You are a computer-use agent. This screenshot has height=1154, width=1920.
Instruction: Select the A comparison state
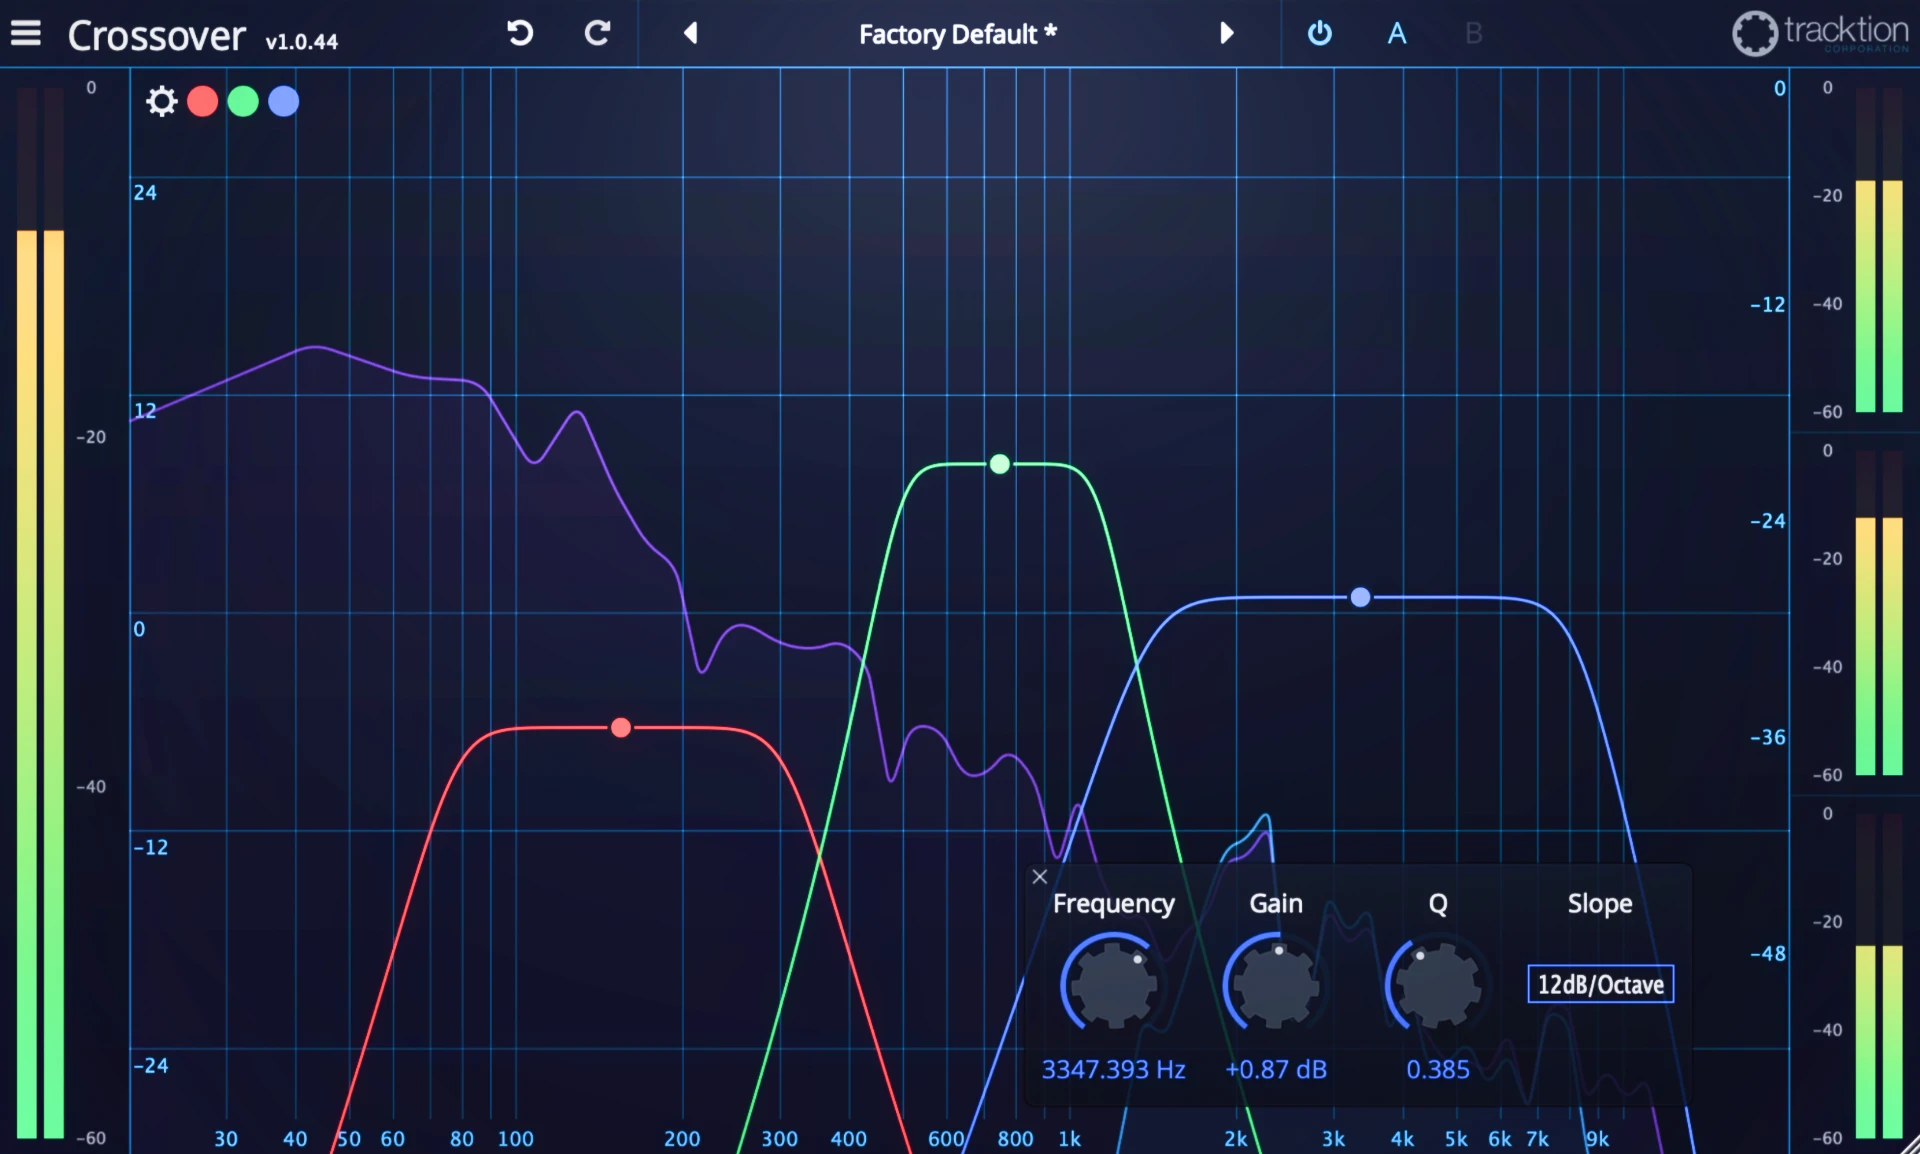coord(1397,34)
